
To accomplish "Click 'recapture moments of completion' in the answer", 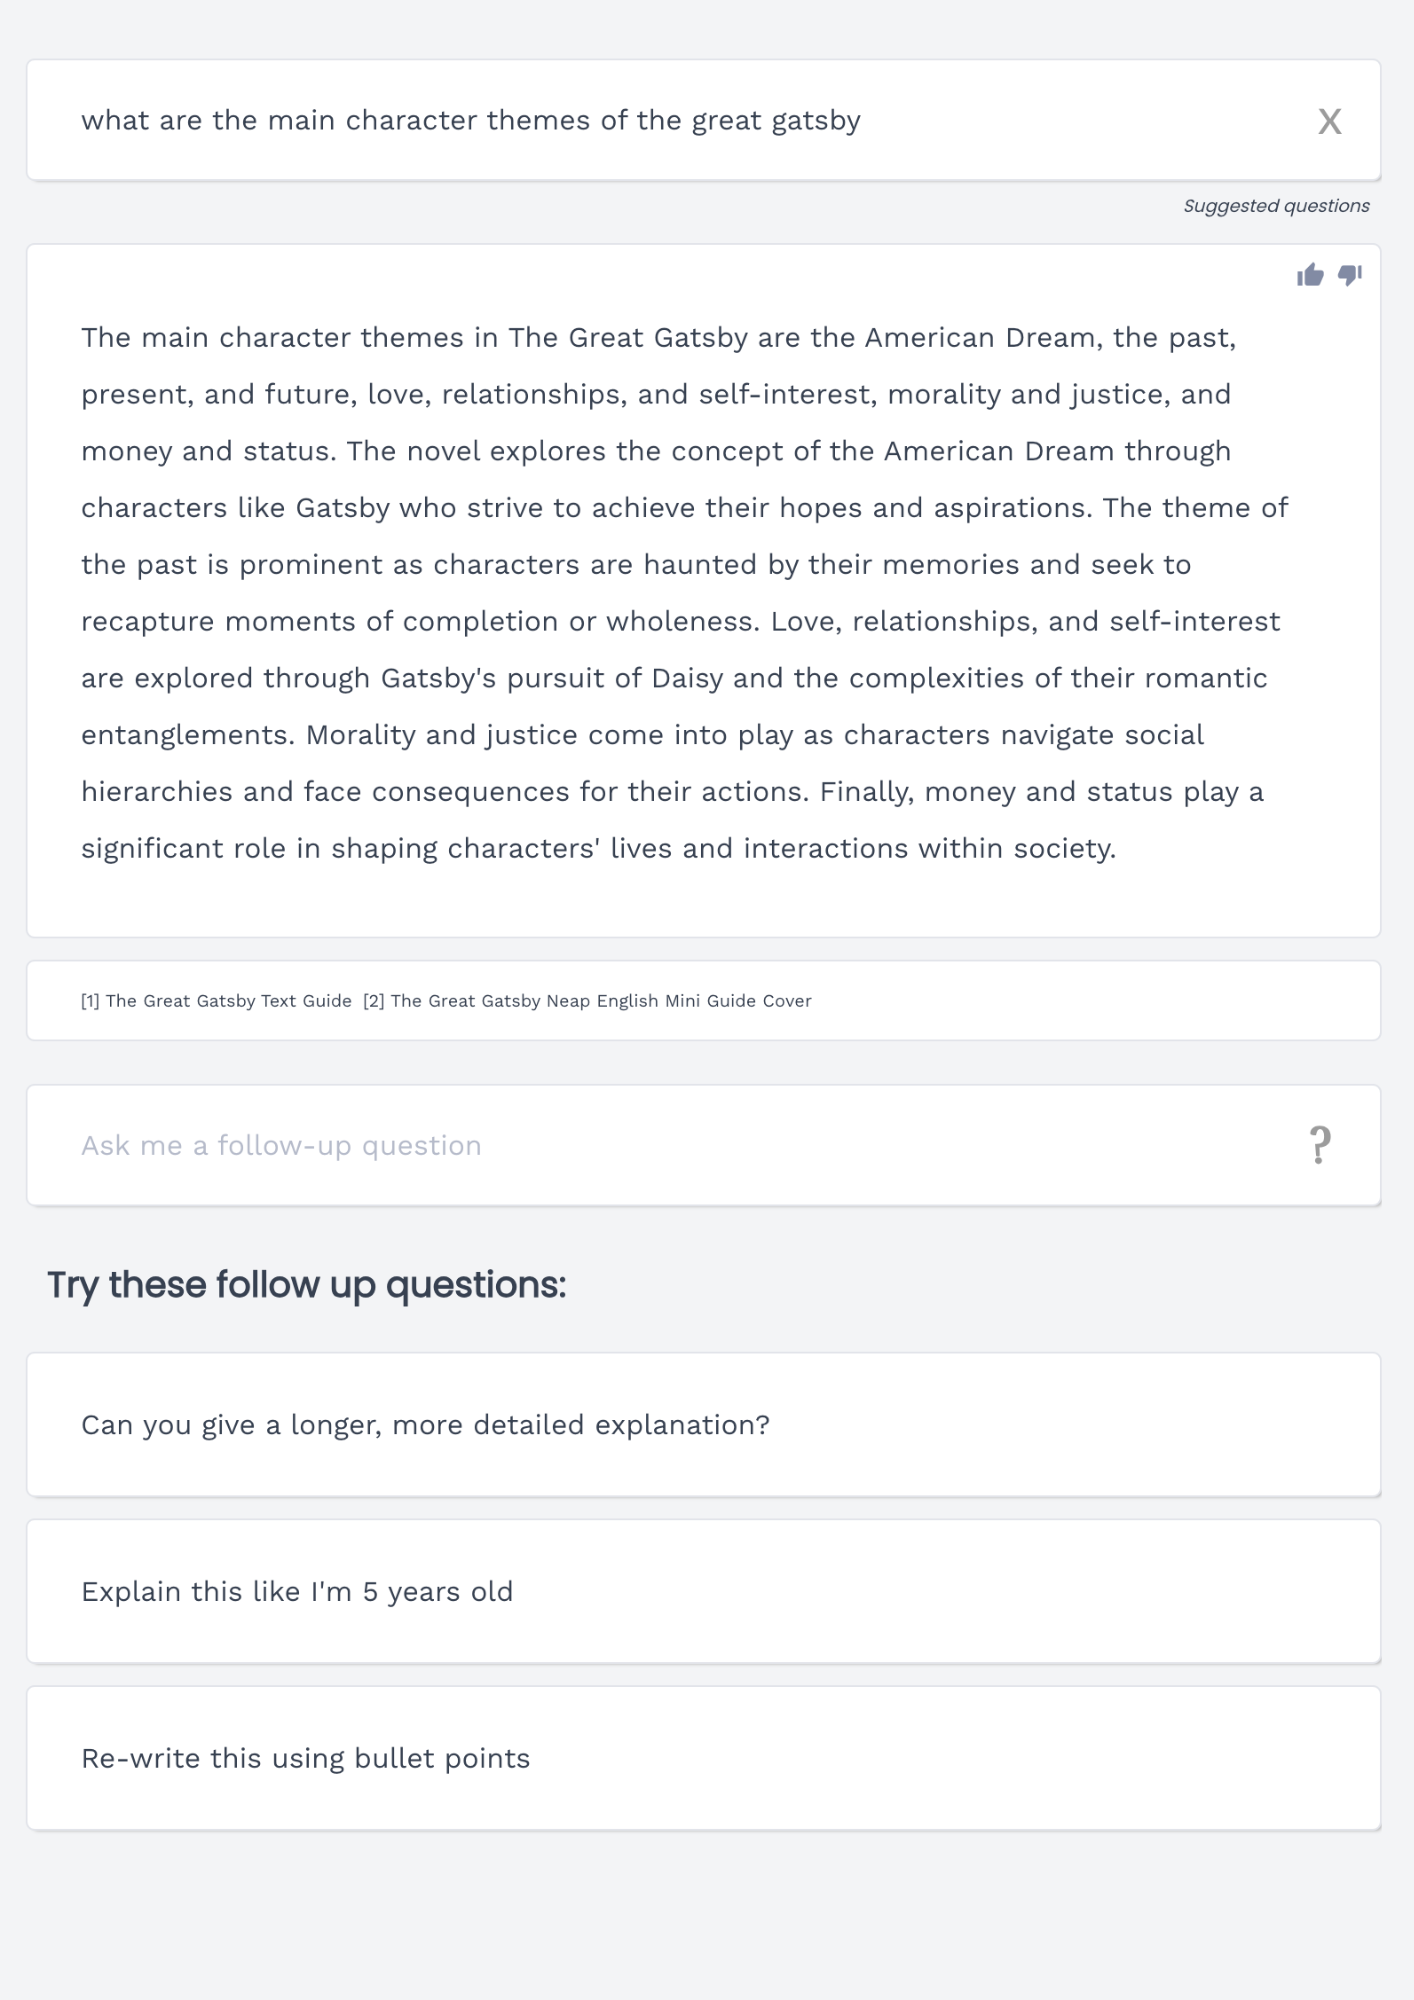I will [320, 622].
